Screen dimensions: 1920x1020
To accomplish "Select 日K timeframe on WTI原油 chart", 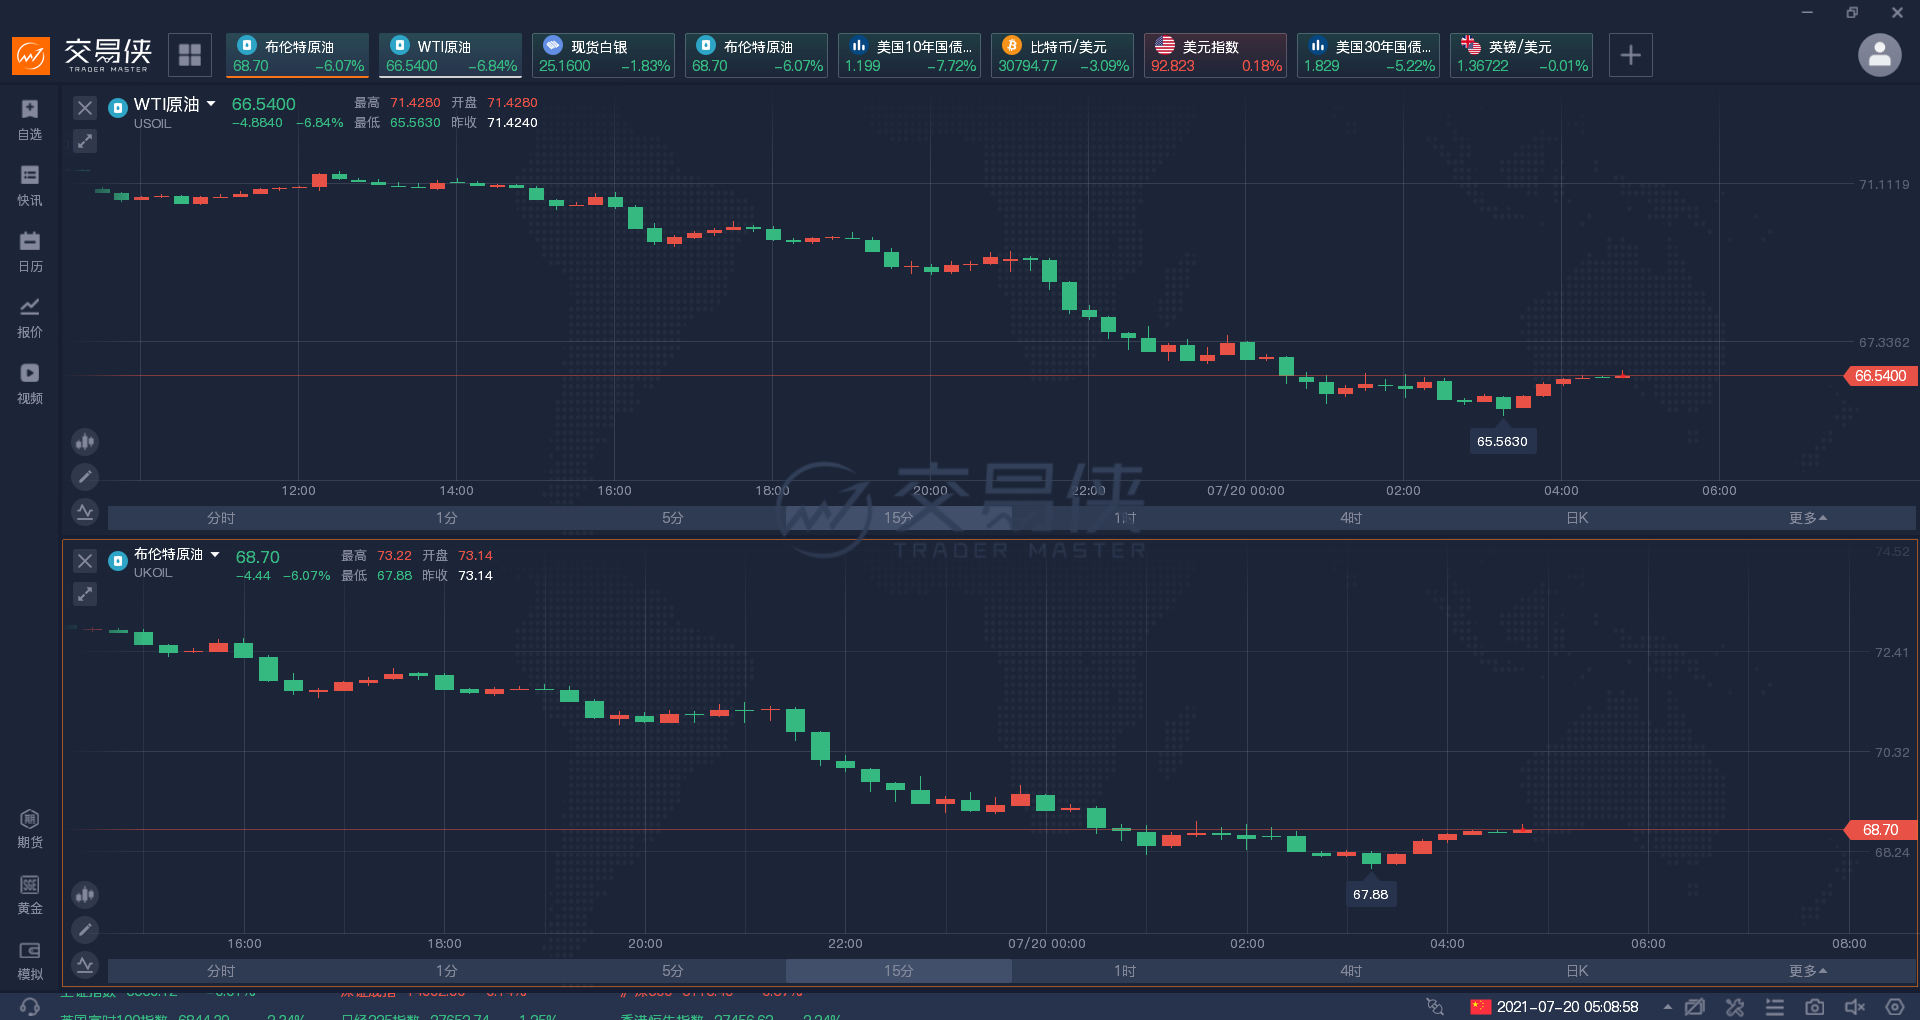I will [x=1577, y=518].
